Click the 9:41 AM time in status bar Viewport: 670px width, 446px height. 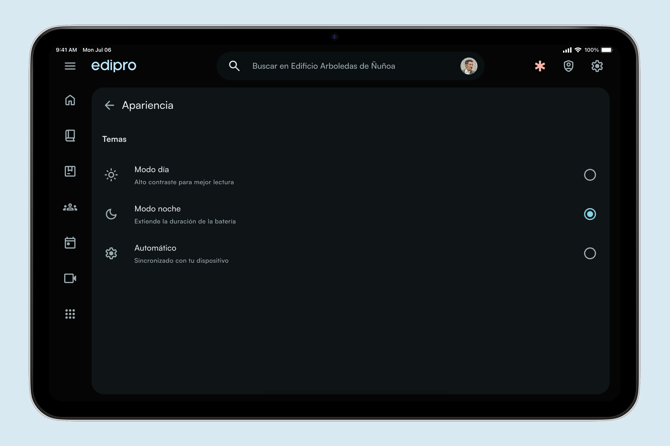pos(66,50)
